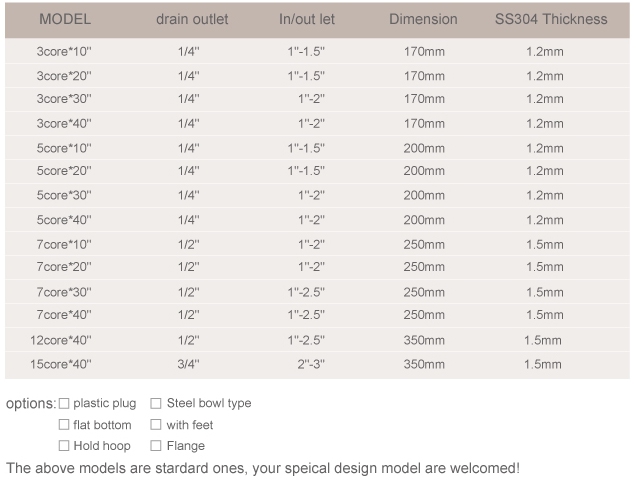Click the In/out let column header
The image size is (636, 487).
pos(307,19)
